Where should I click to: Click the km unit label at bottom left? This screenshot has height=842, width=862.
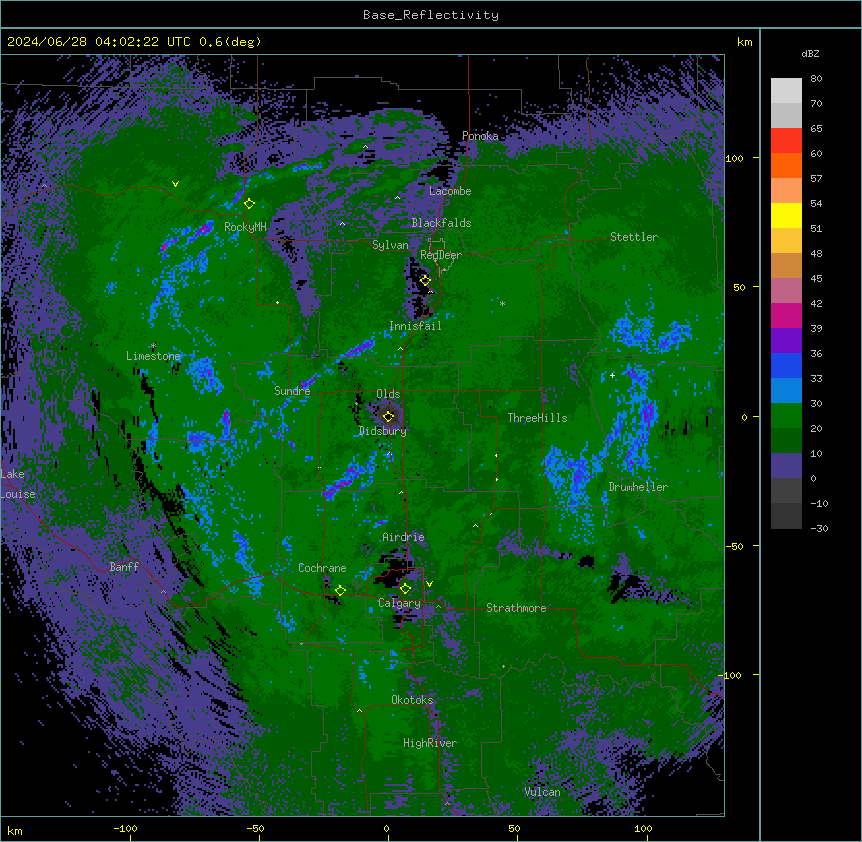pos(15,830)
